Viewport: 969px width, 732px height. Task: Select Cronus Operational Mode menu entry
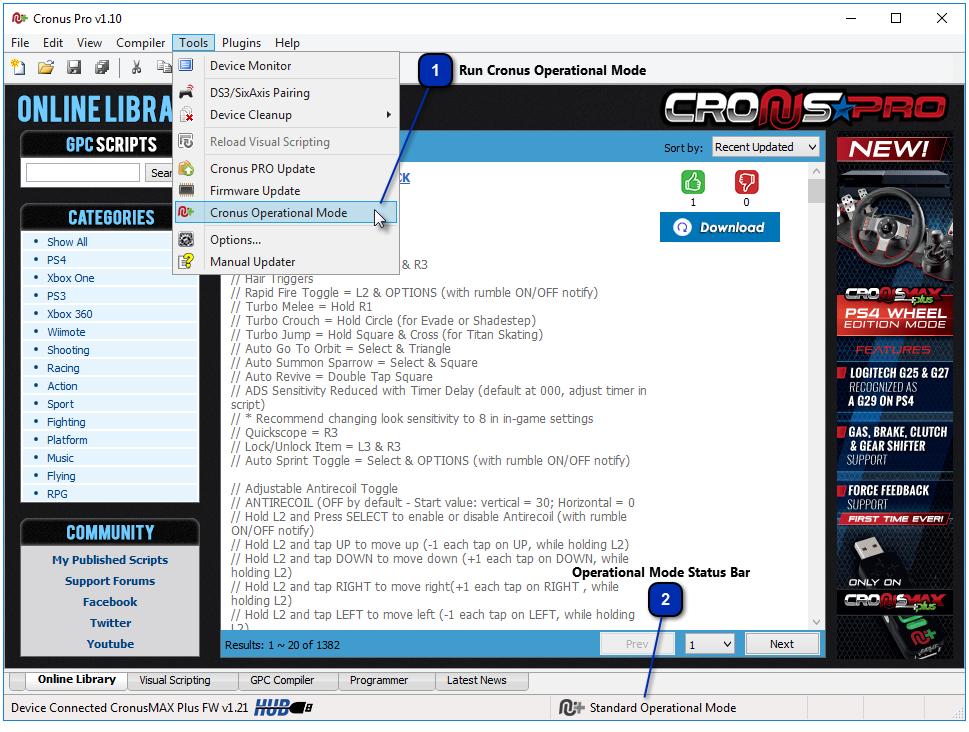[286, 213]
